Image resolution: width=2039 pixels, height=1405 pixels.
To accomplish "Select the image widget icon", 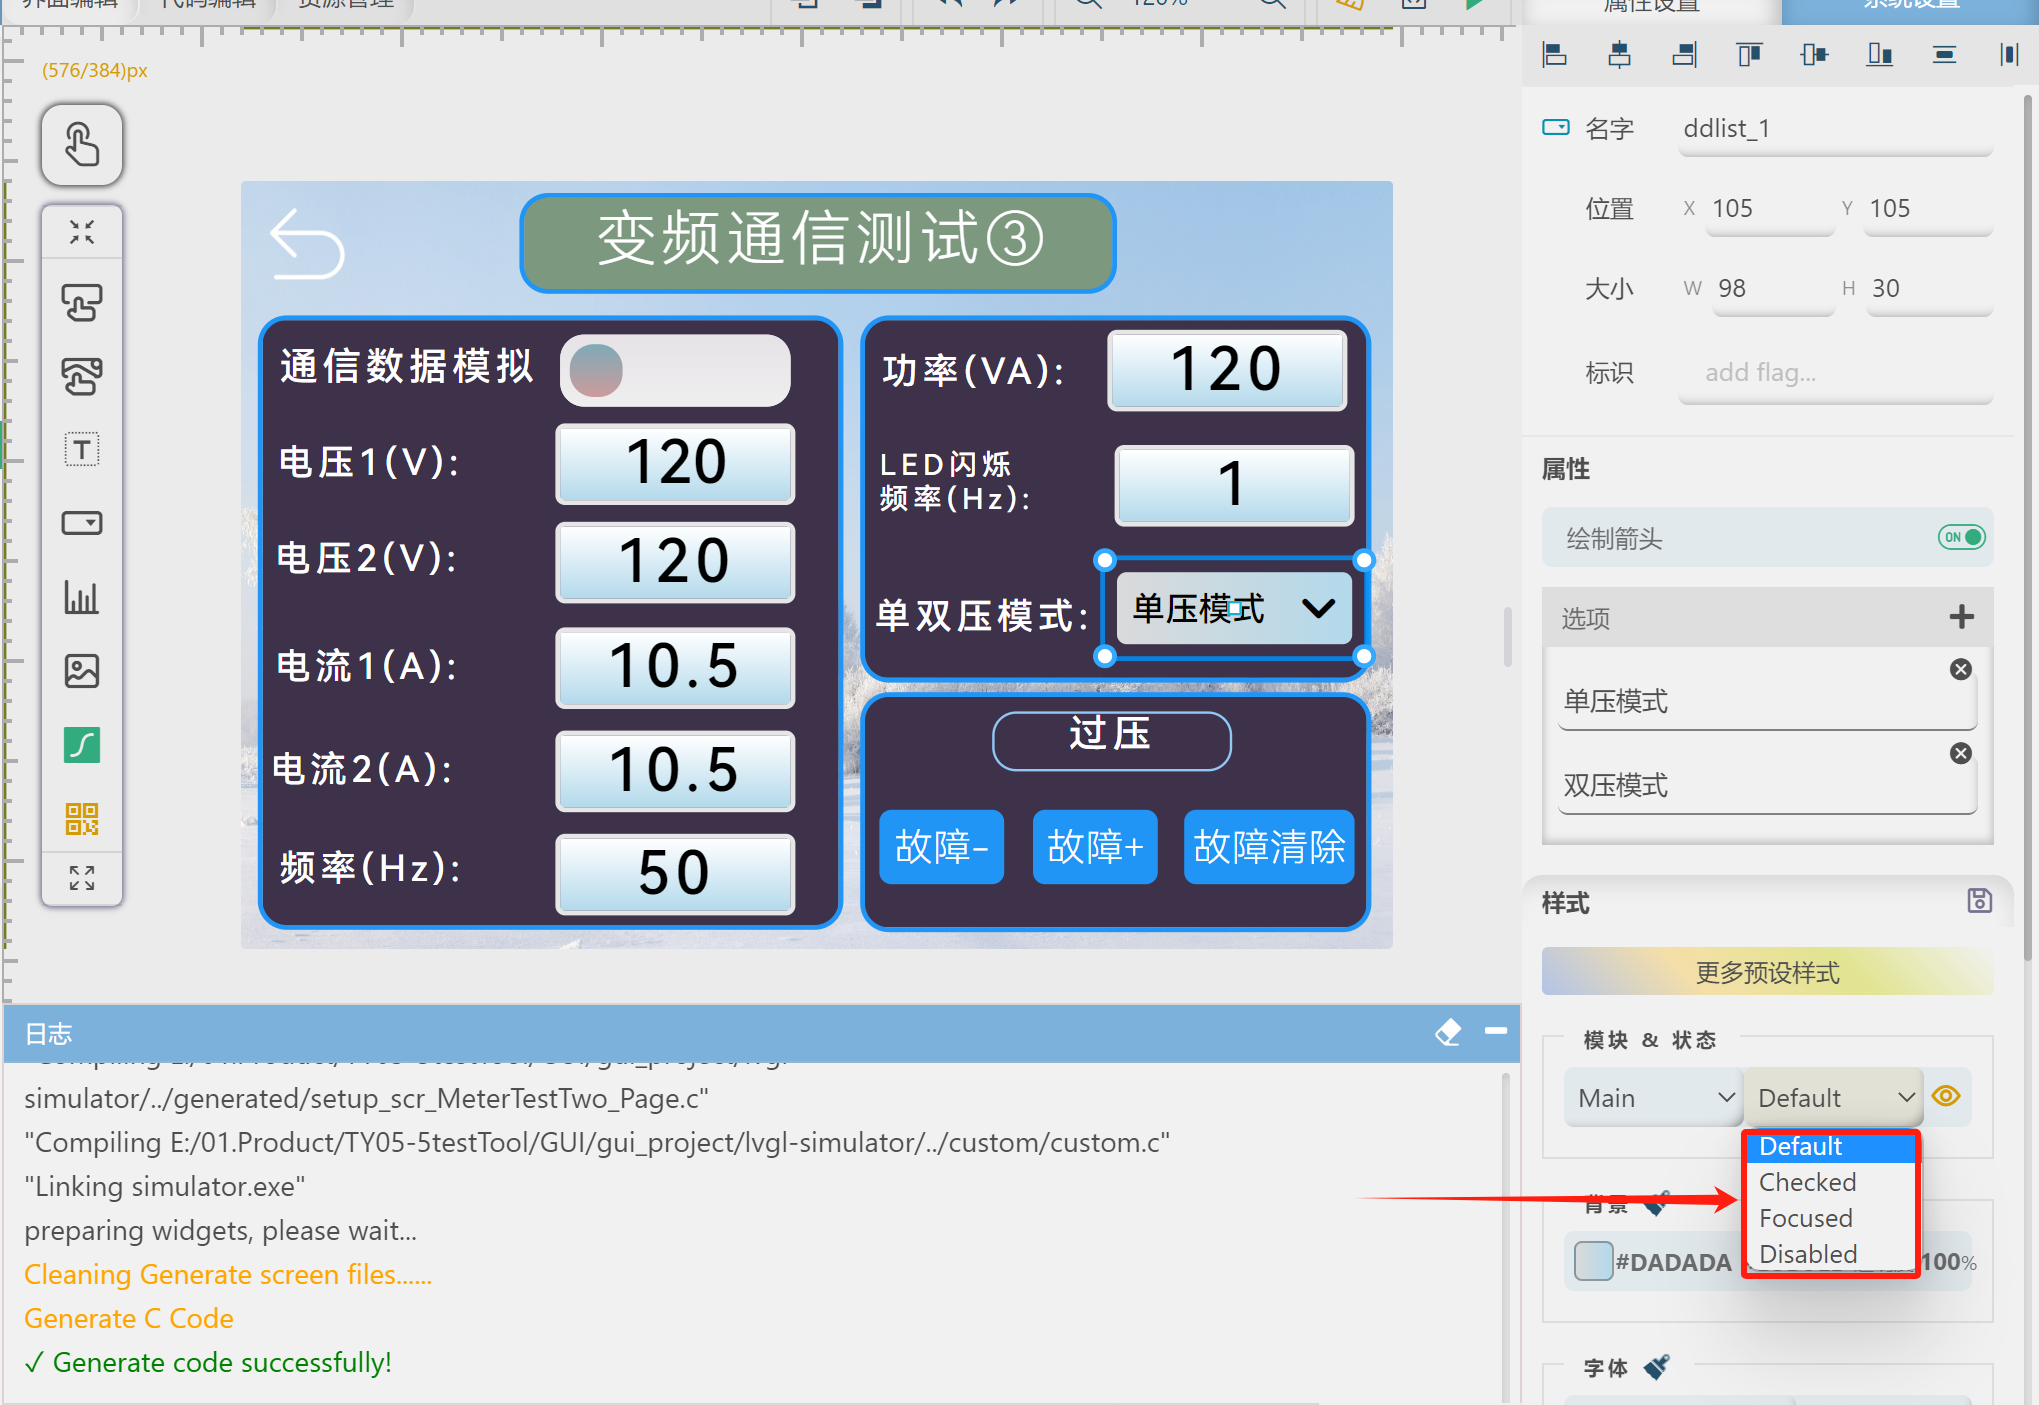I will [82, 671].
